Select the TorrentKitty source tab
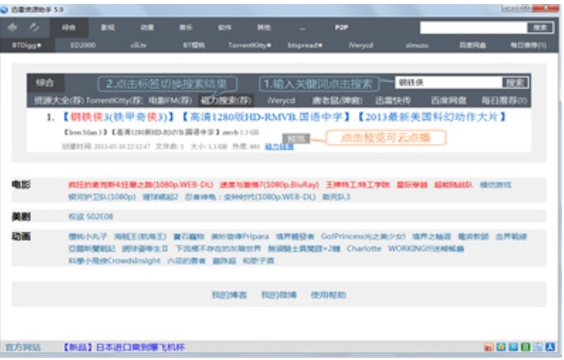Image resolution: width=564 pixels, height=360 pixels. [250, 45]
